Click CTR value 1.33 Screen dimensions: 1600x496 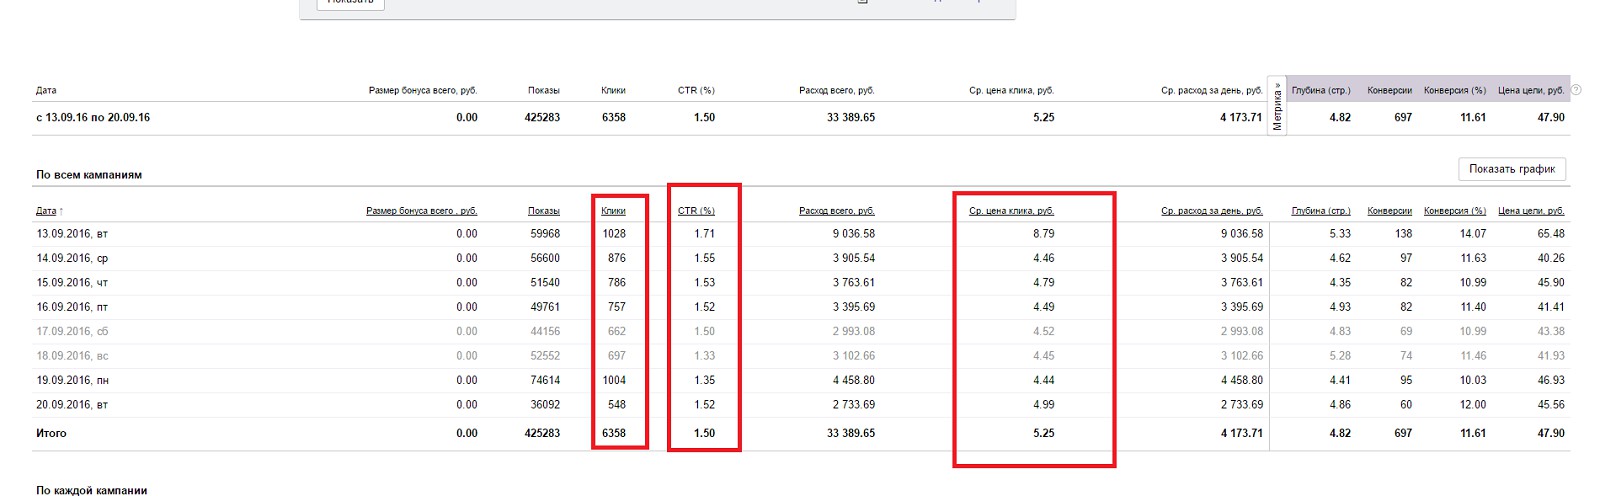[705, 356]
